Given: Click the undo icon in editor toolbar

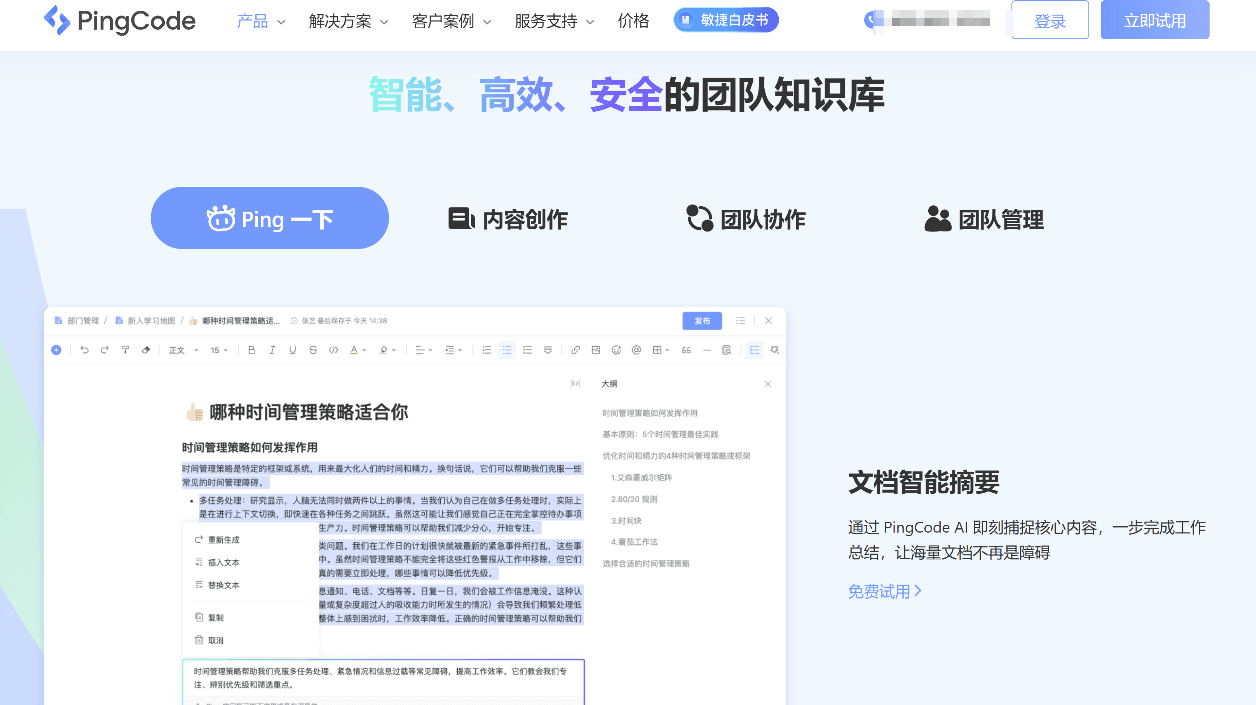Looking at the screenshot, I should [84, 350].
